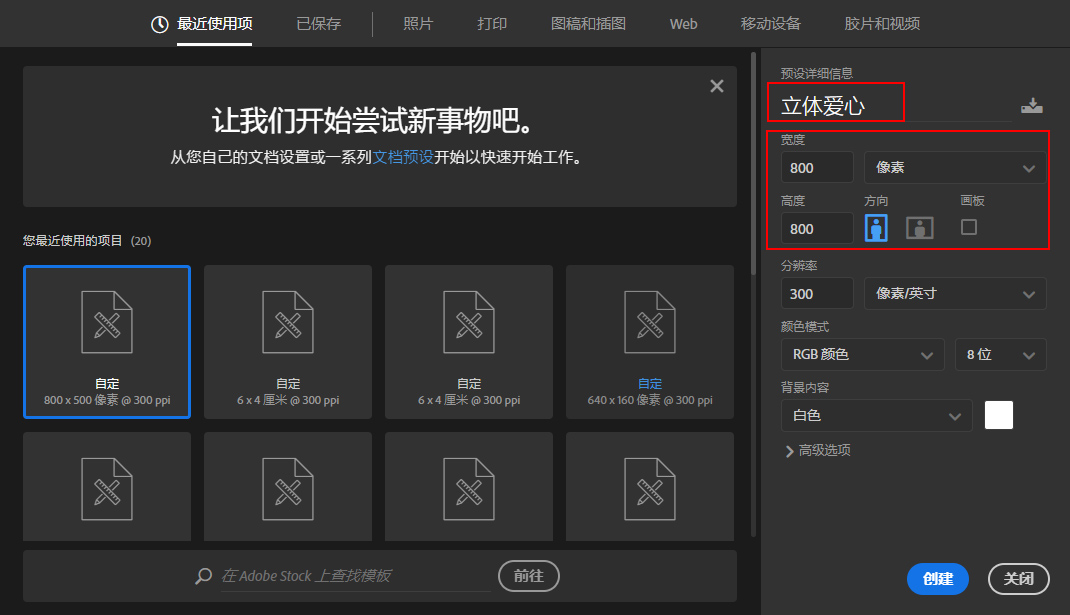Click the 创建 button to create the document

pyautogui.click(x=937, y=579)
